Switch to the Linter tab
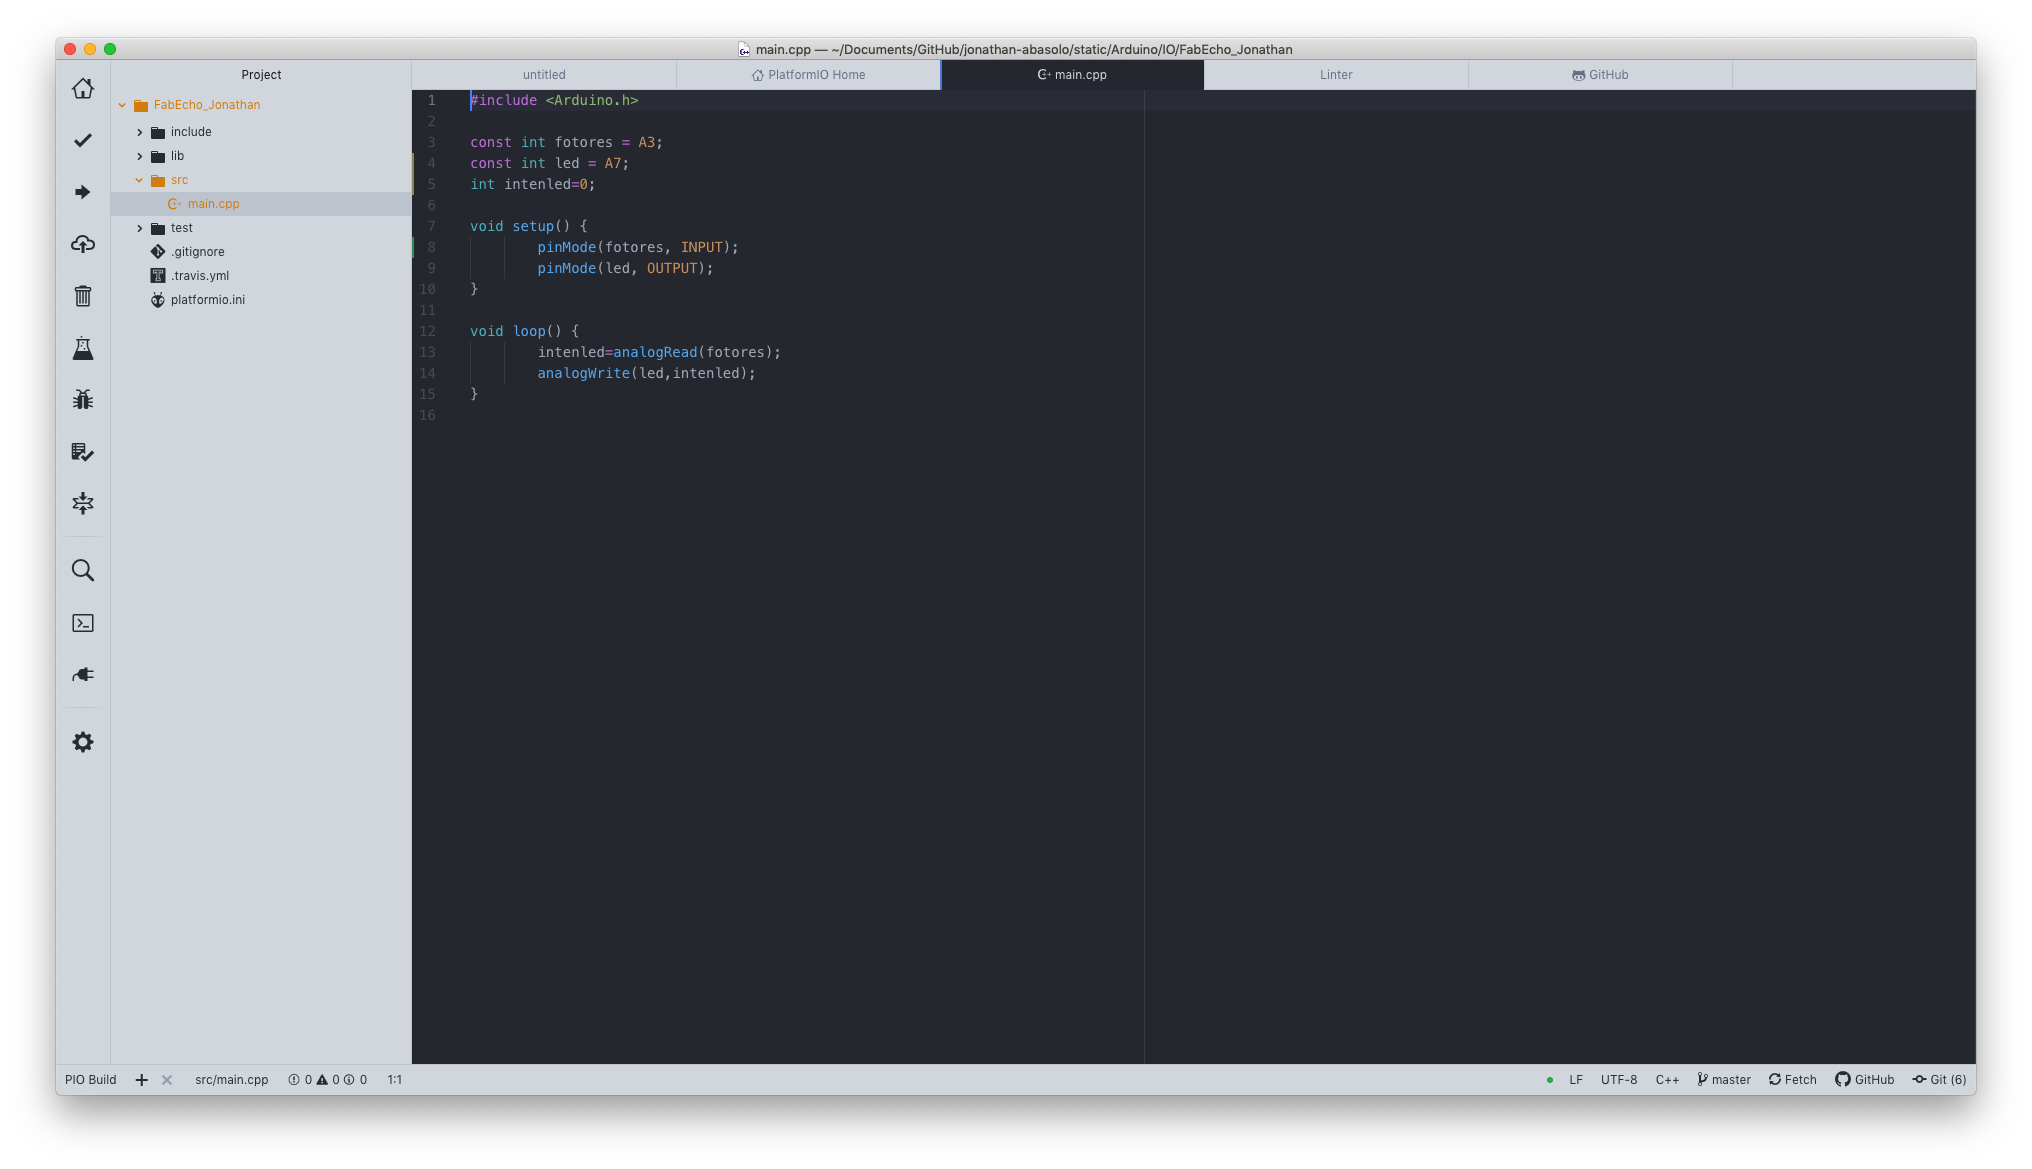The image size is (2032, 1169). 1336,75
